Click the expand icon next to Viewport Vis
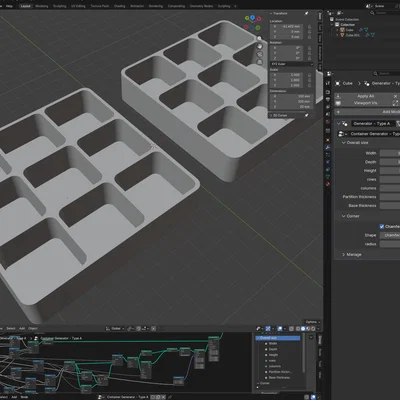Image resolution: width=400 pixels, height=400 pixels. coord(395,103)
